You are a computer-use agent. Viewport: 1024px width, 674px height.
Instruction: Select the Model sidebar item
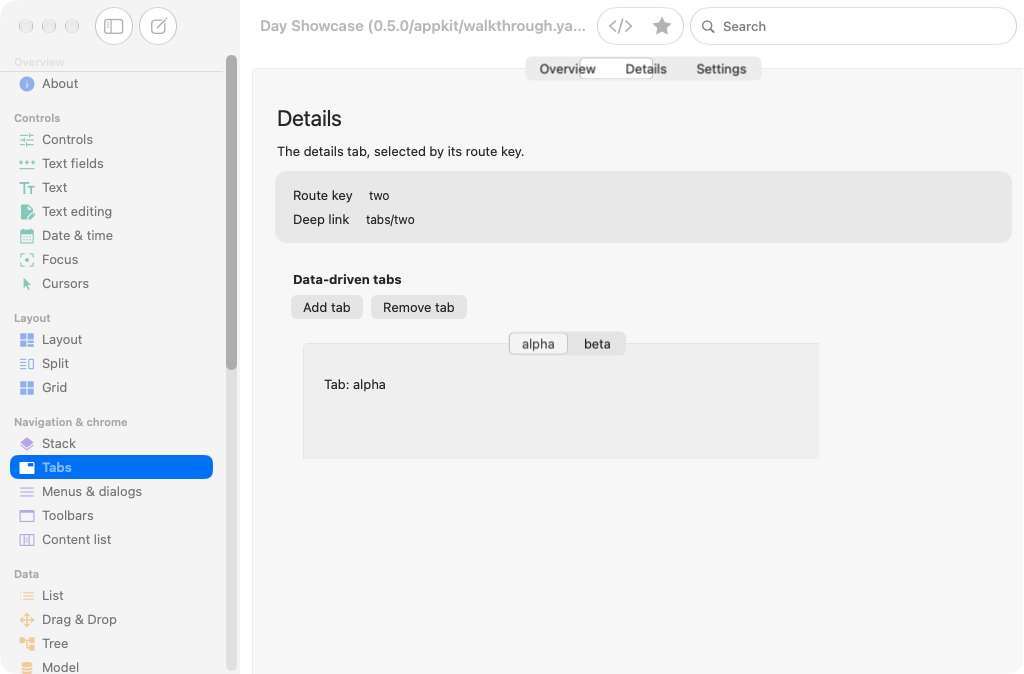pyautogui.click(x=112, y=667)
